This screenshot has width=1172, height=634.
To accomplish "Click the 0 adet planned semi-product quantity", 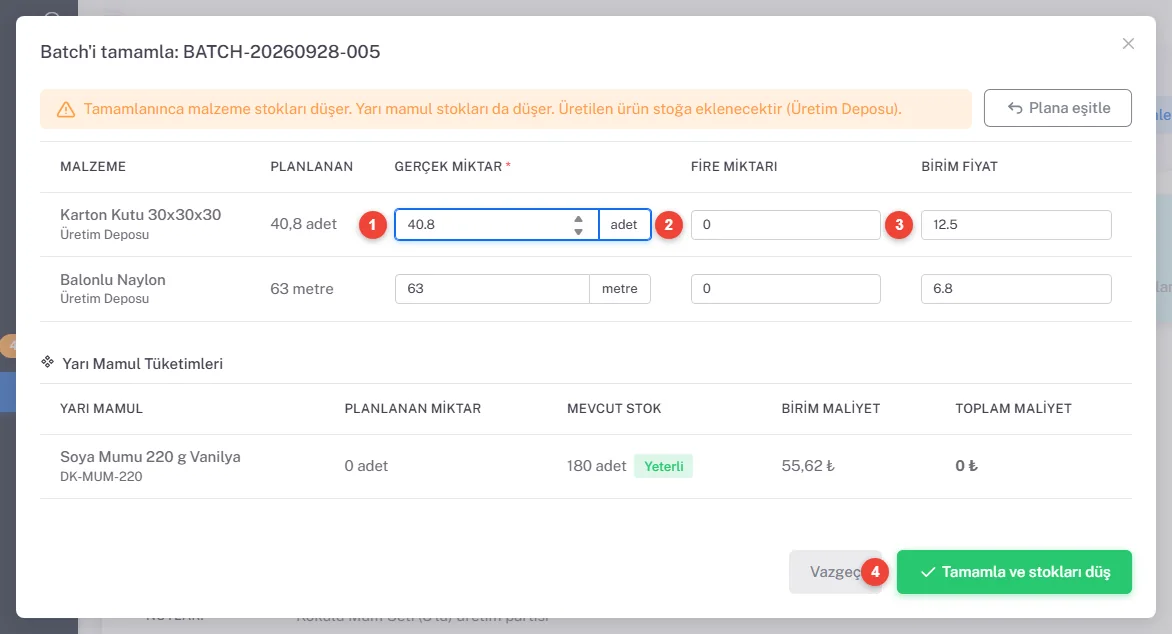I will point(366,466).
